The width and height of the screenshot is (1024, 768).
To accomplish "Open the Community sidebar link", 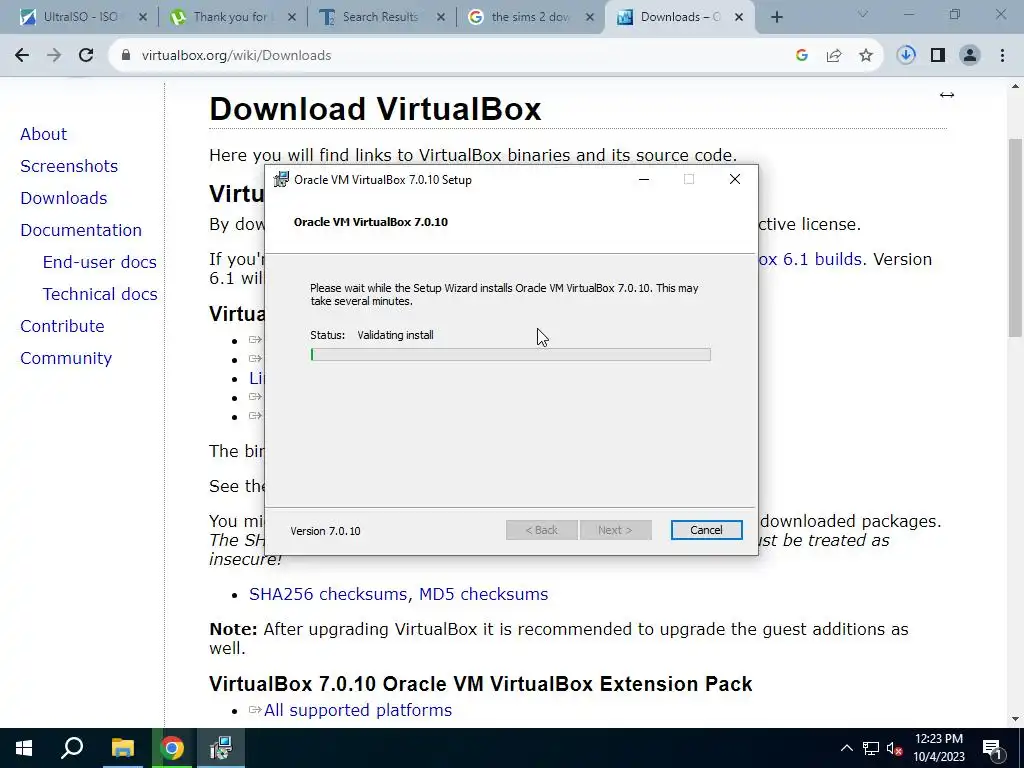I will click(66, 358).
